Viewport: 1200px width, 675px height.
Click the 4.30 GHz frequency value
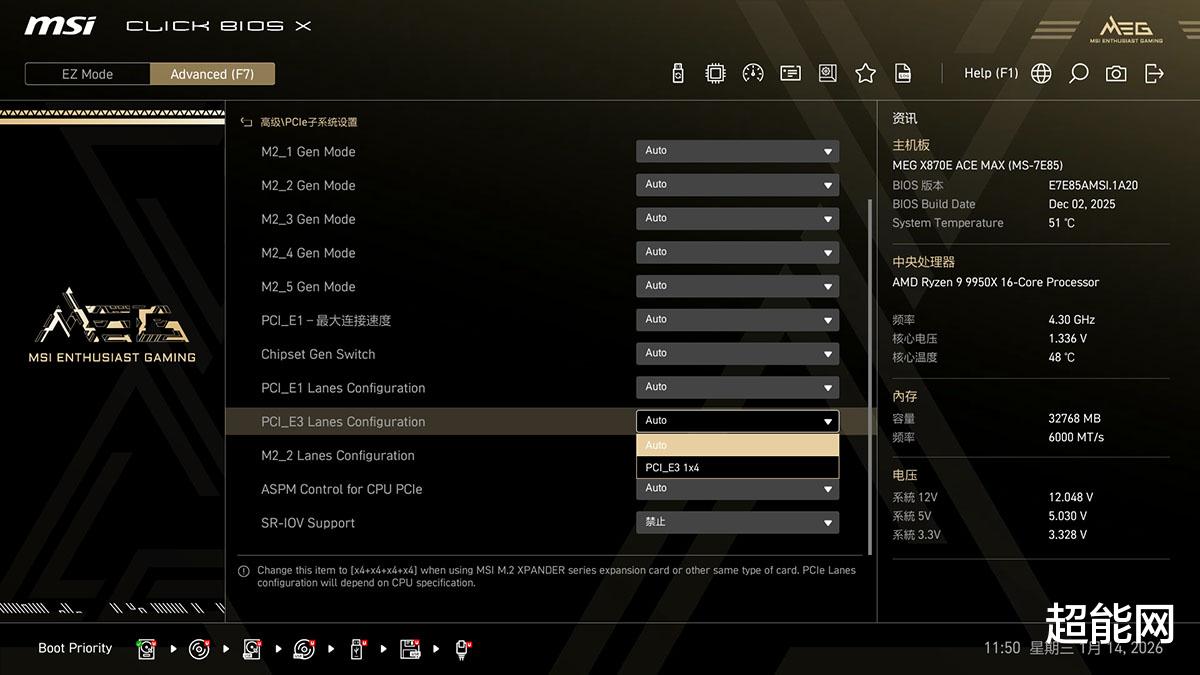pyautogui.click(x=1072, y=320)
